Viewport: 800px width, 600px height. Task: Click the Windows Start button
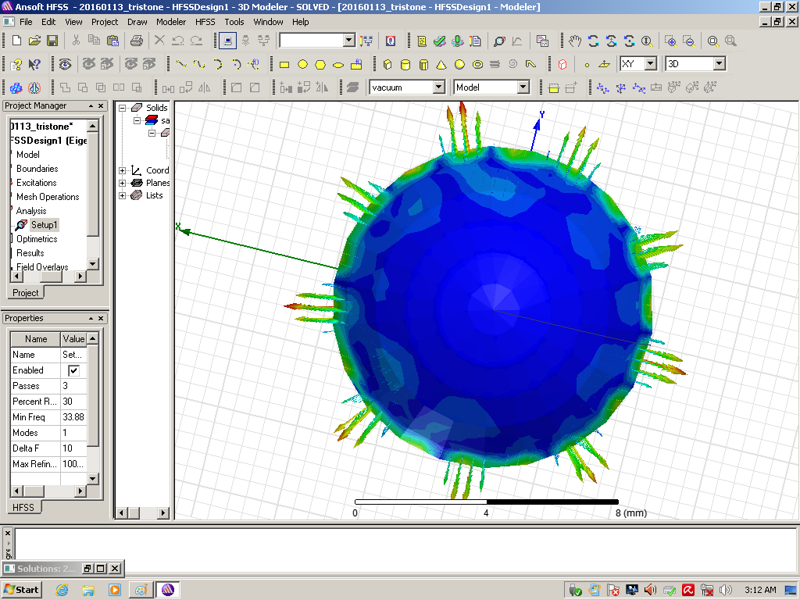pyautogui.click(x=22, y=589)
